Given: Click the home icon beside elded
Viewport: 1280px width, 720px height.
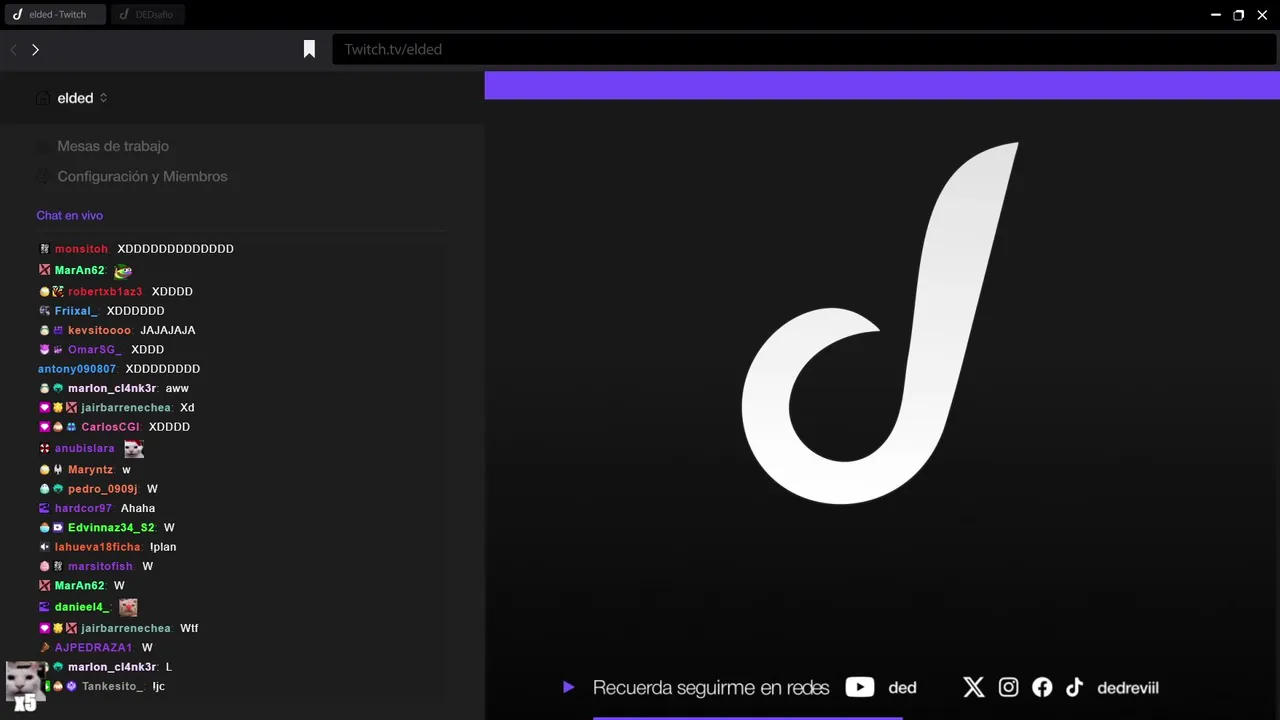Looking at the screenshot, I should coord(42,98).
